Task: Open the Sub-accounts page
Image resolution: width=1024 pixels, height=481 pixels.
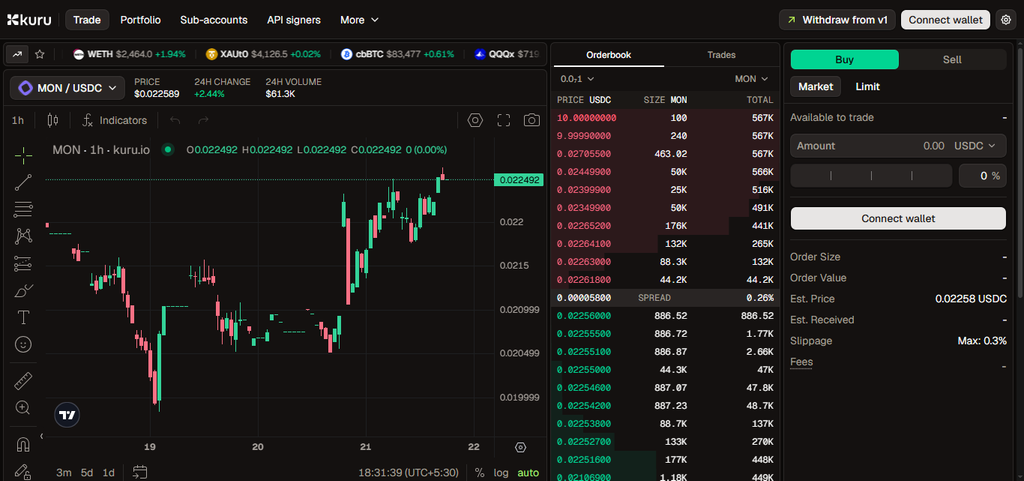Action: (x=214, y=20)
